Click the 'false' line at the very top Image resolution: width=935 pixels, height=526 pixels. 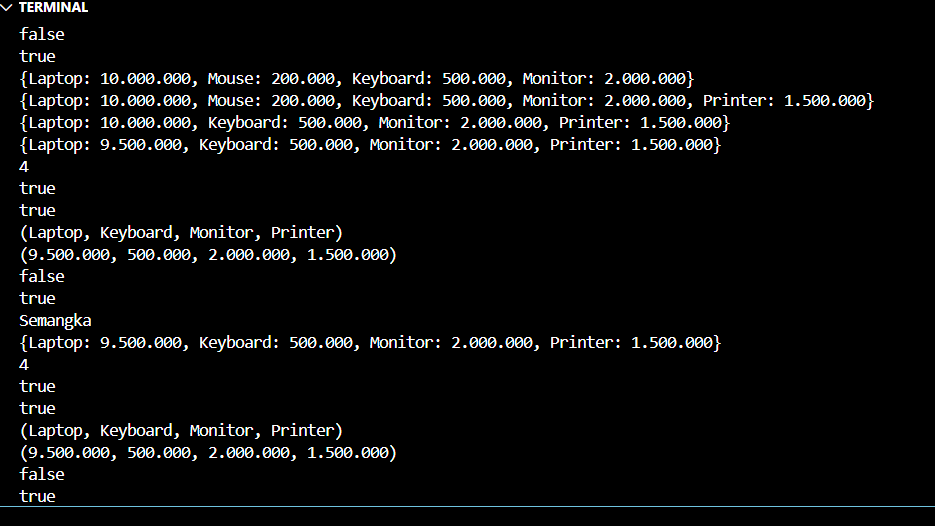41,34
